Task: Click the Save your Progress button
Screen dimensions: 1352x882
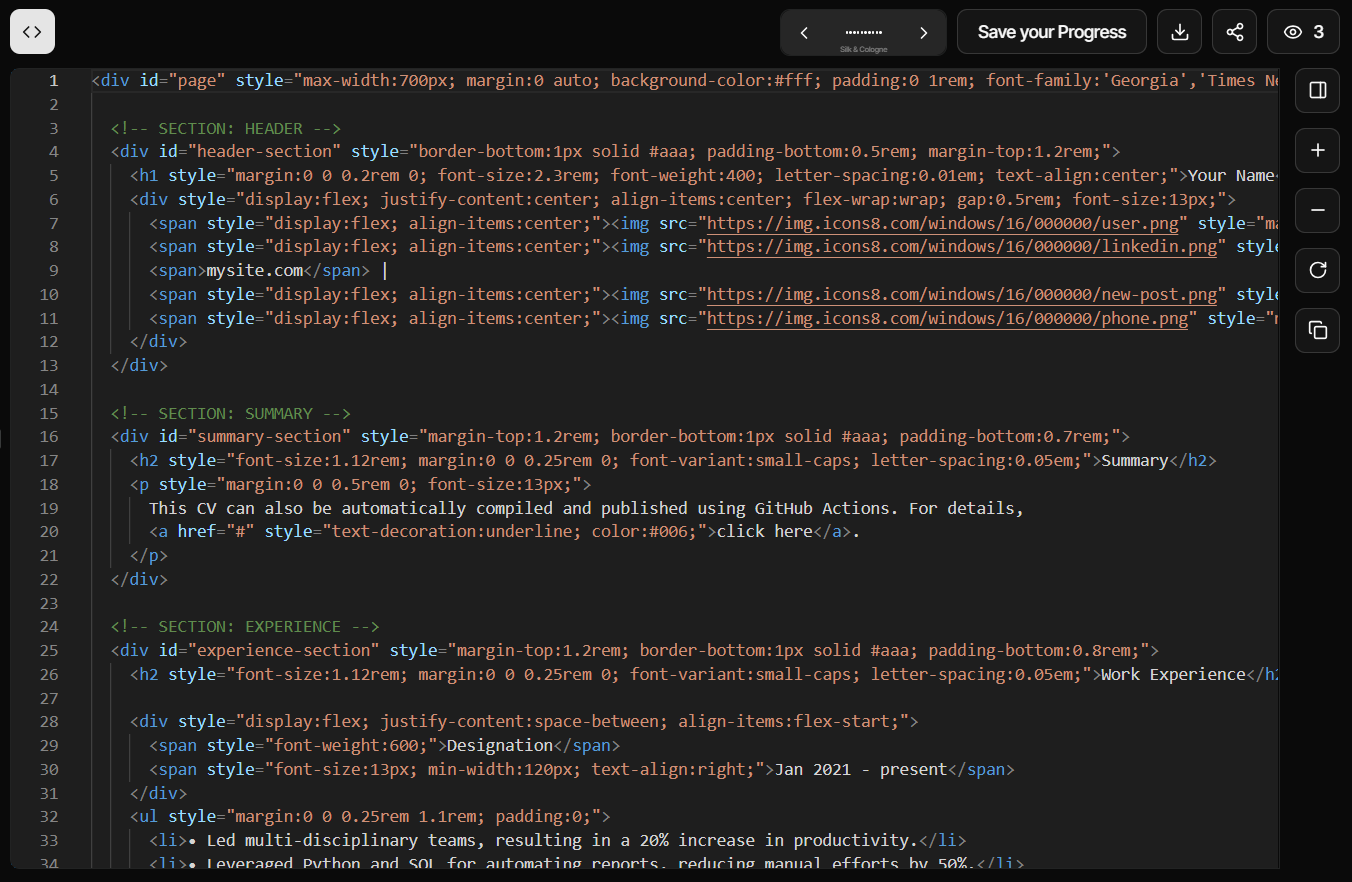Action: [1052, 32]
